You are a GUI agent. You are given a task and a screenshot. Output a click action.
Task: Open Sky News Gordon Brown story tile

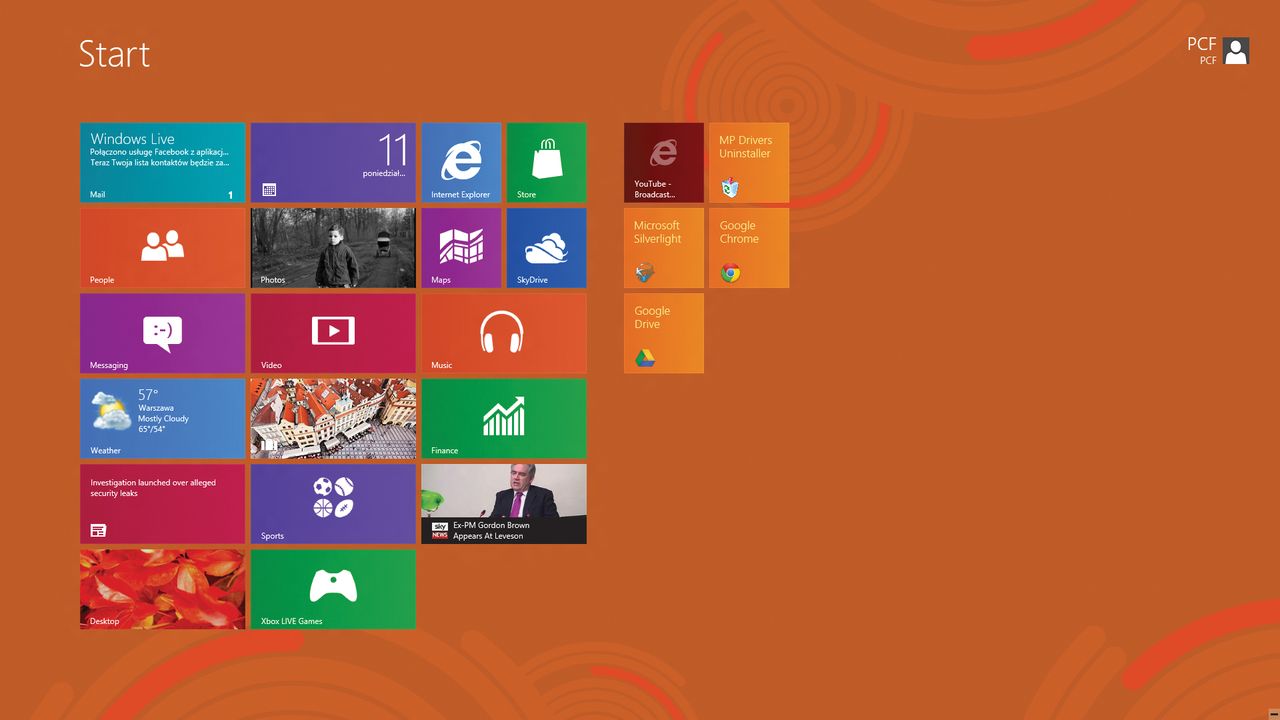(504, 504)
